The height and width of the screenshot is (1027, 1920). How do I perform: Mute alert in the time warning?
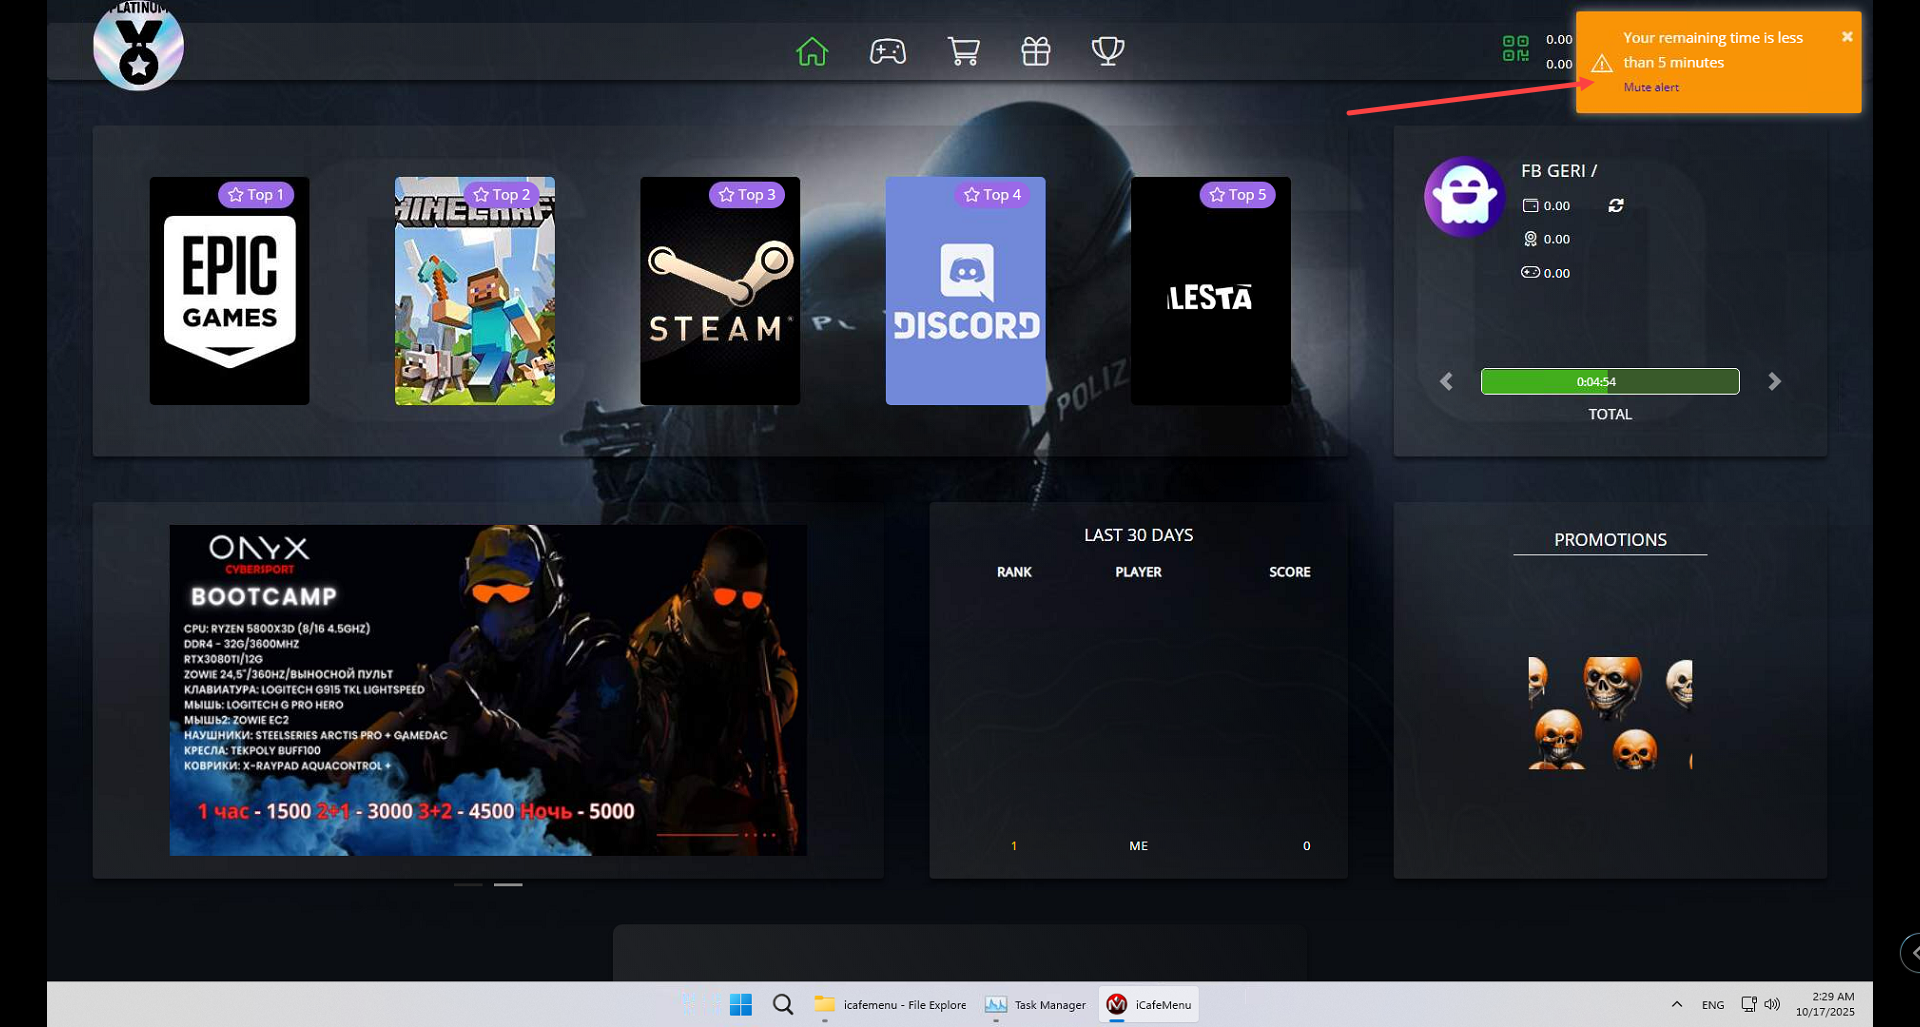[x=1651, y=88]
